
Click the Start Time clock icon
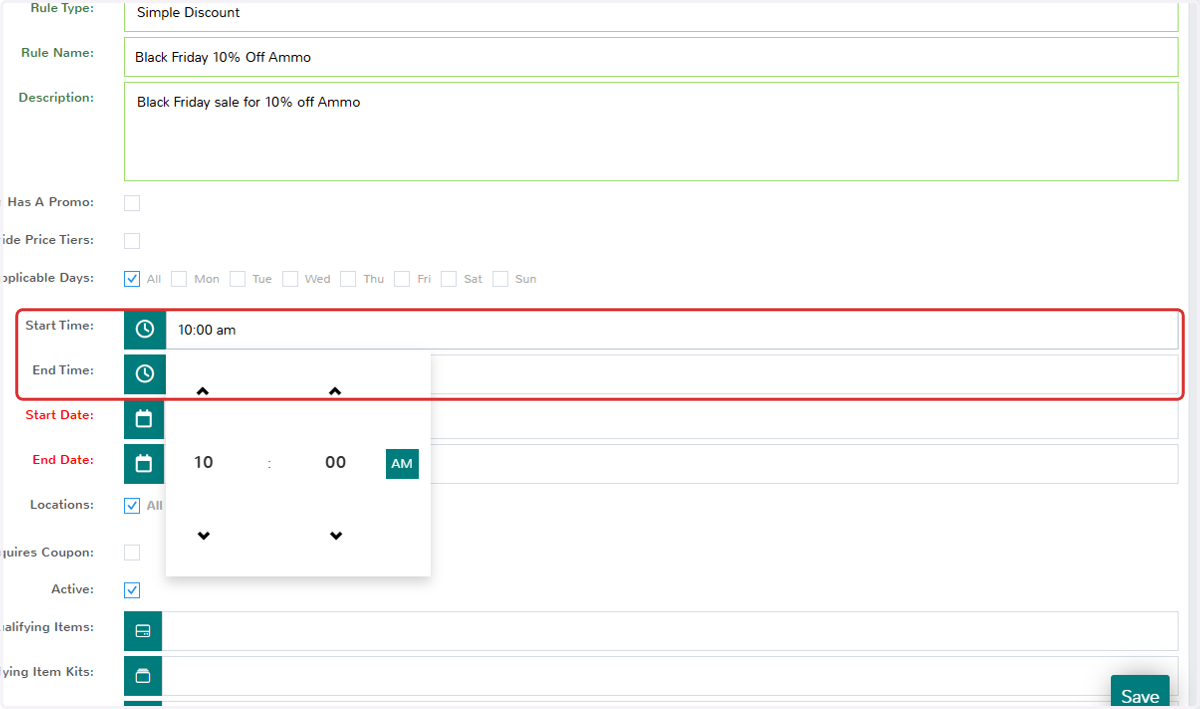[x=145, y=329]
